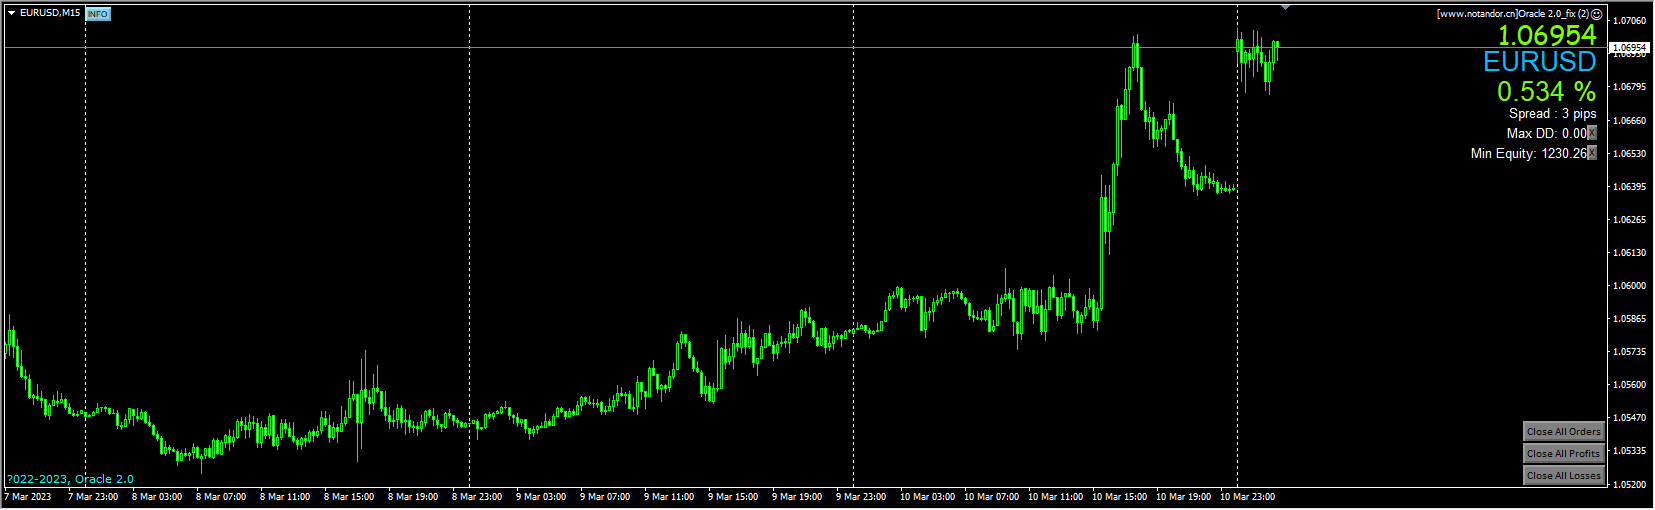The image size is (1655, 510).
Task: Click the Spread : 3 pips label
Action: (x=1552, y=114)
